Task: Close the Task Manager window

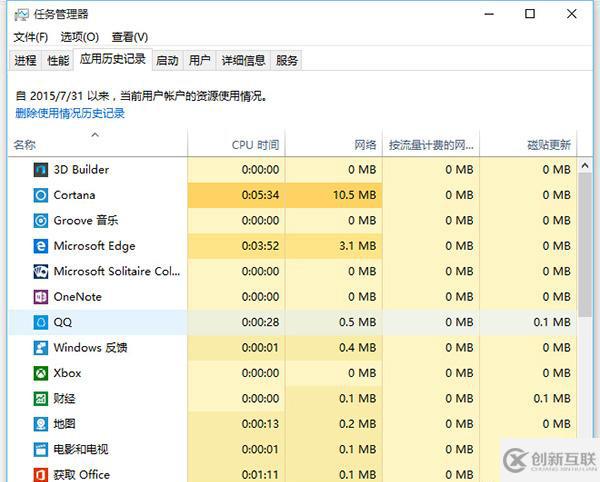Action: pos(572,14)
